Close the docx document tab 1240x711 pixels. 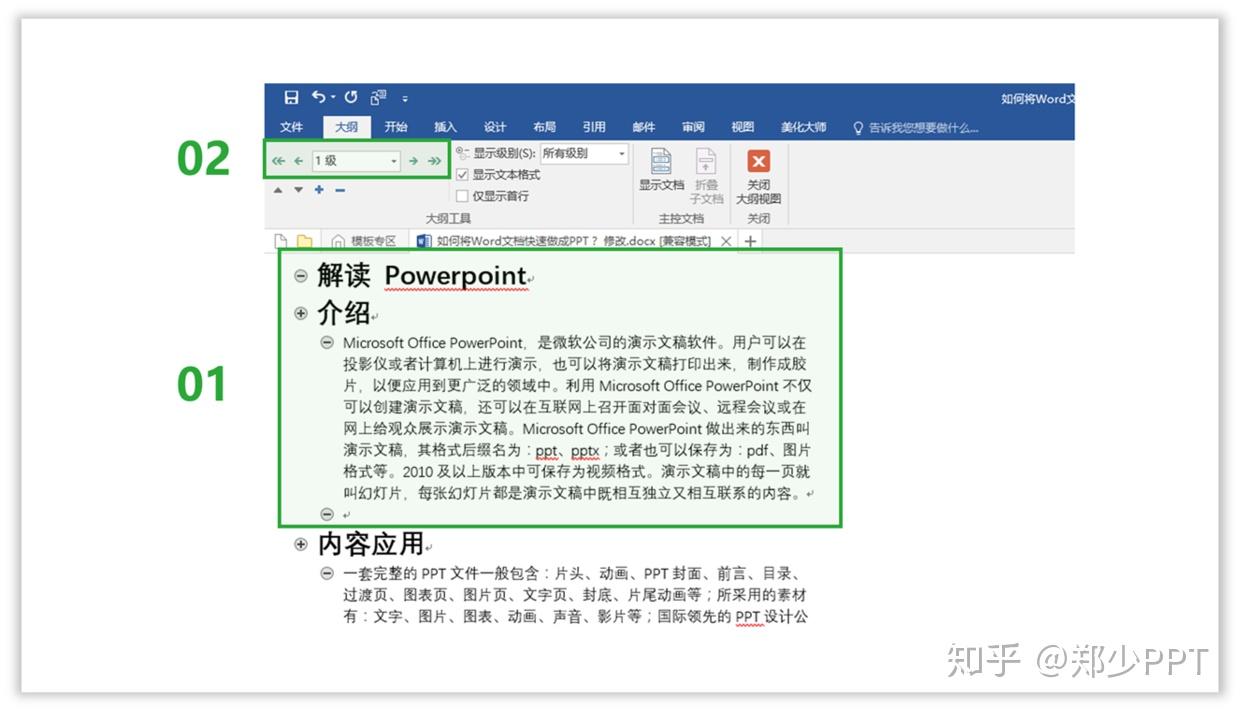(726, 241)
